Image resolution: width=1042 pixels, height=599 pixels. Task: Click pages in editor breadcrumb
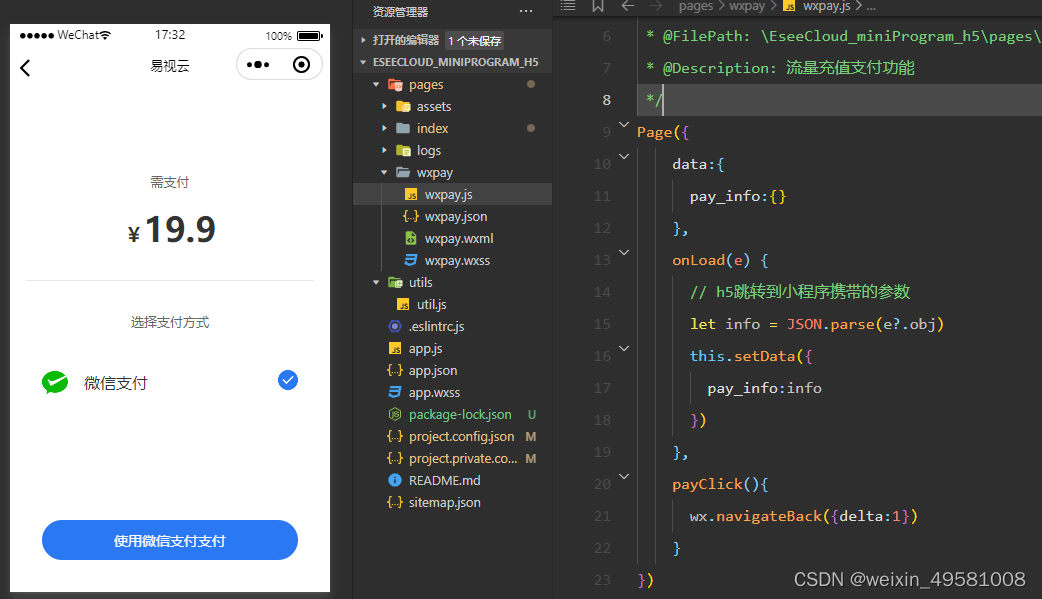696,6
